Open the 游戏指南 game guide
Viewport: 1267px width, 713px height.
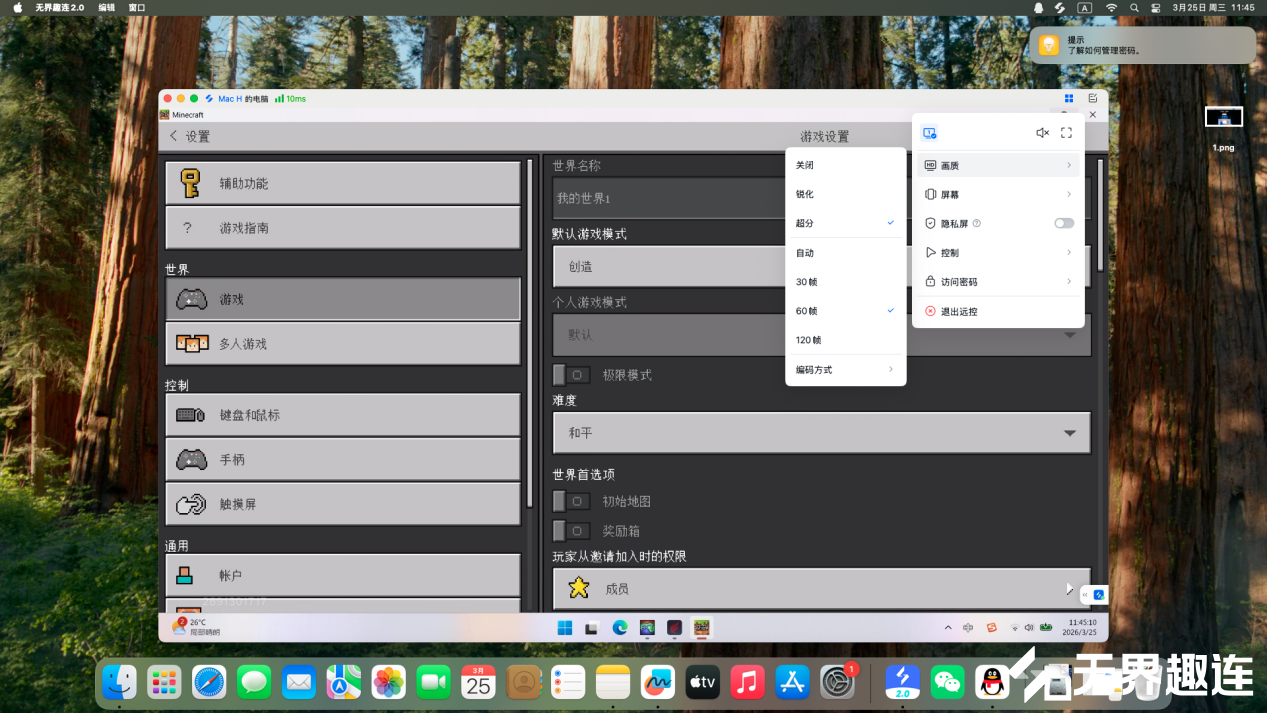click(343, 228)
